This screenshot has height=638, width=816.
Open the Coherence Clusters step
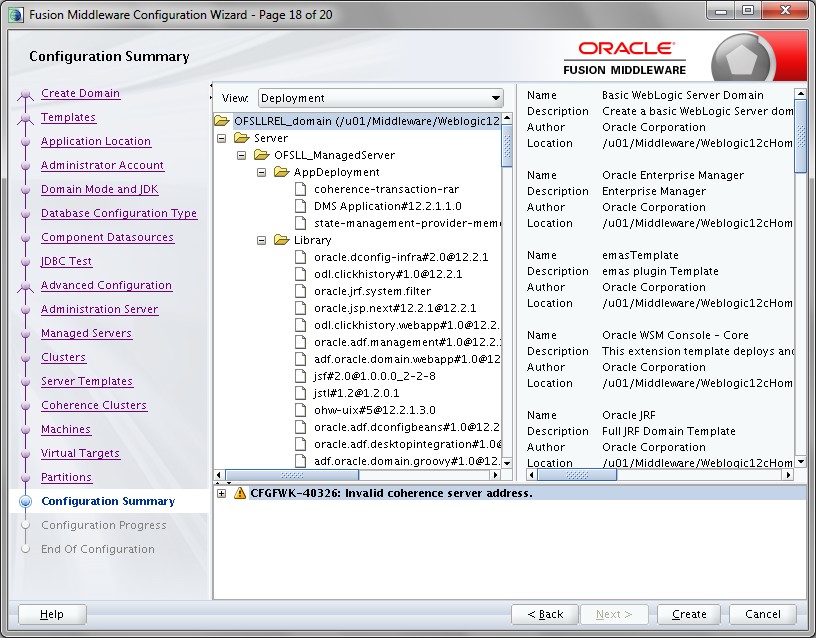pos(94,404)
